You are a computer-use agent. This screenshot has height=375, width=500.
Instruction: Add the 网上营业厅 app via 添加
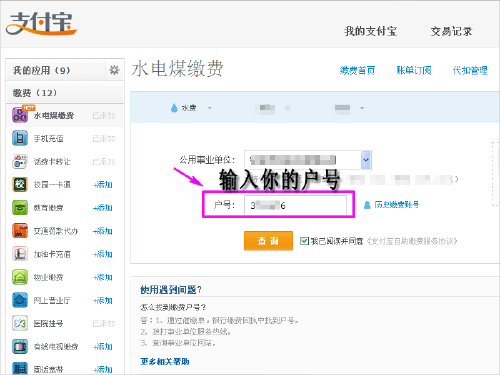coord(103,300)
